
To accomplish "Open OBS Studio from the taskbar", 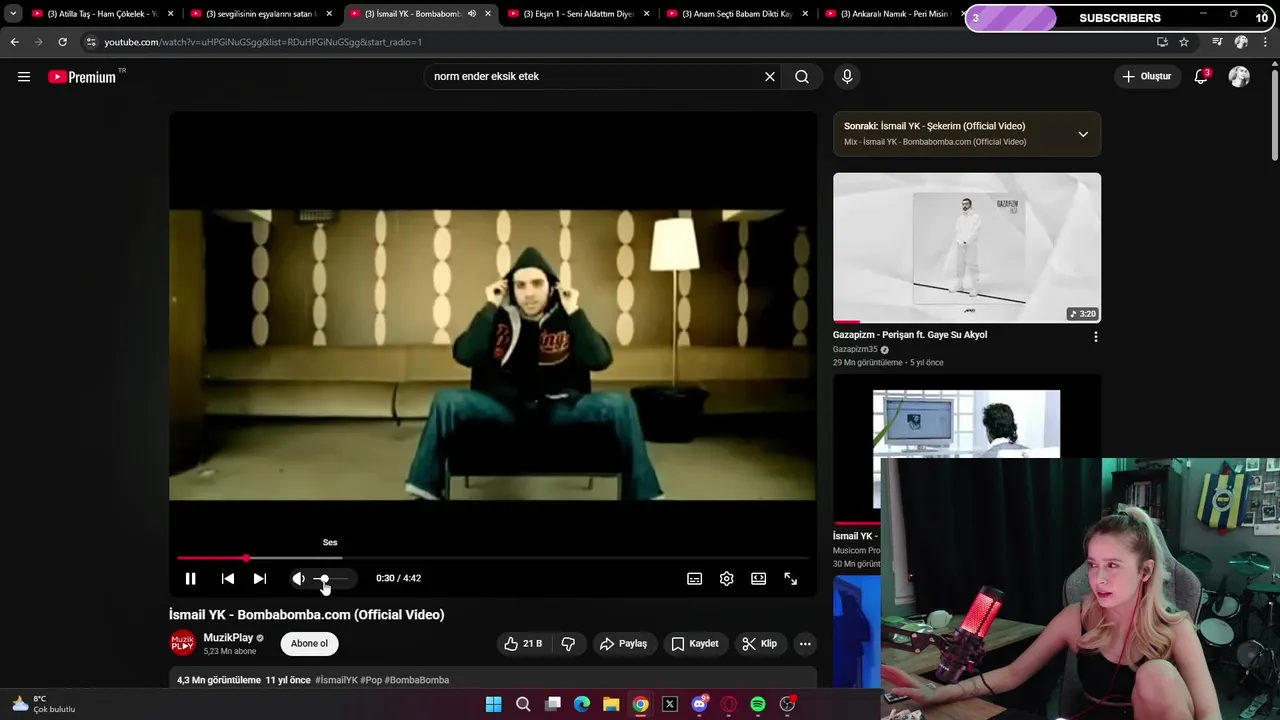I will 788,705.
